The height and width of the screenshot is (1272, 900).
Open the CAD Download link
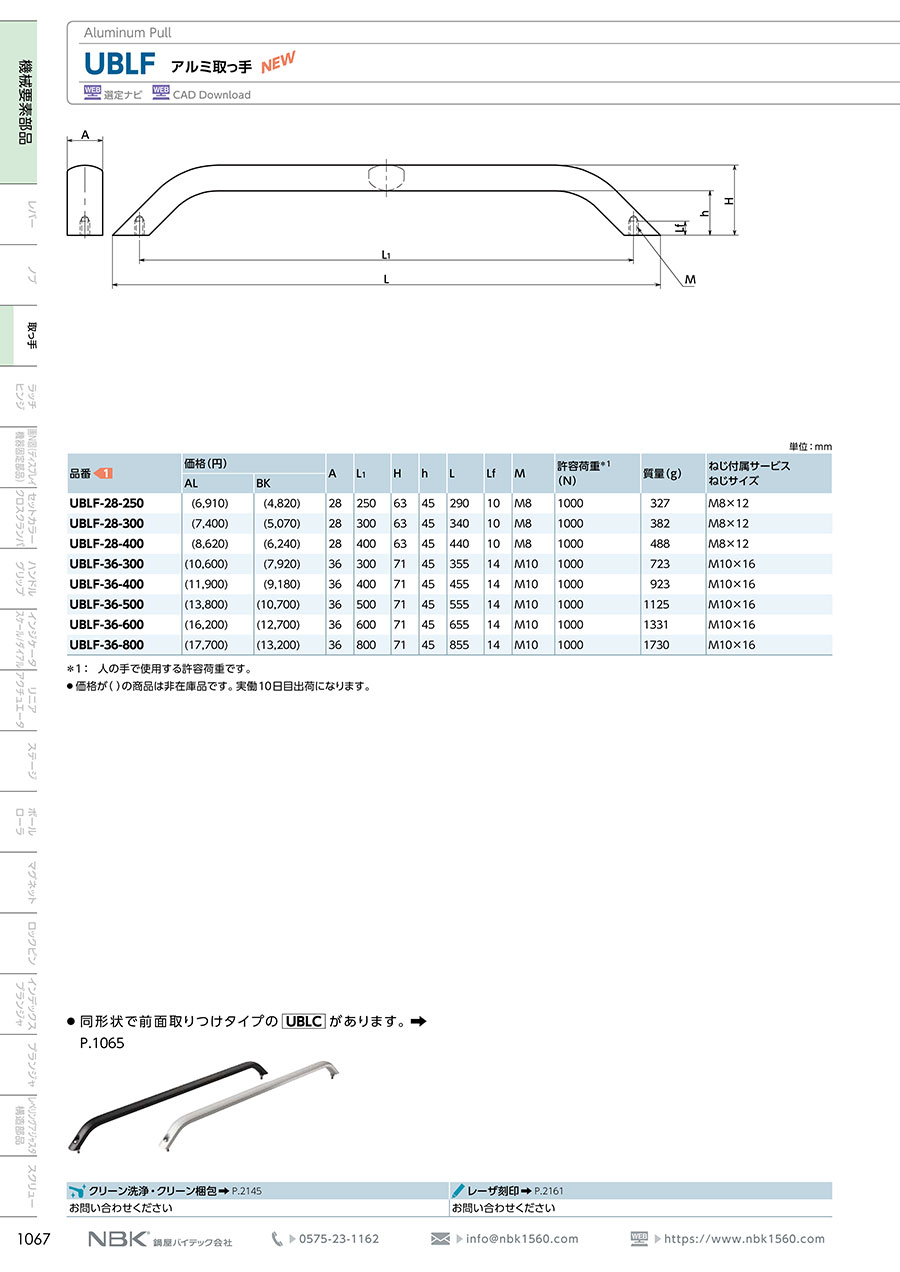pyautogui.click(x=211, y=95)
